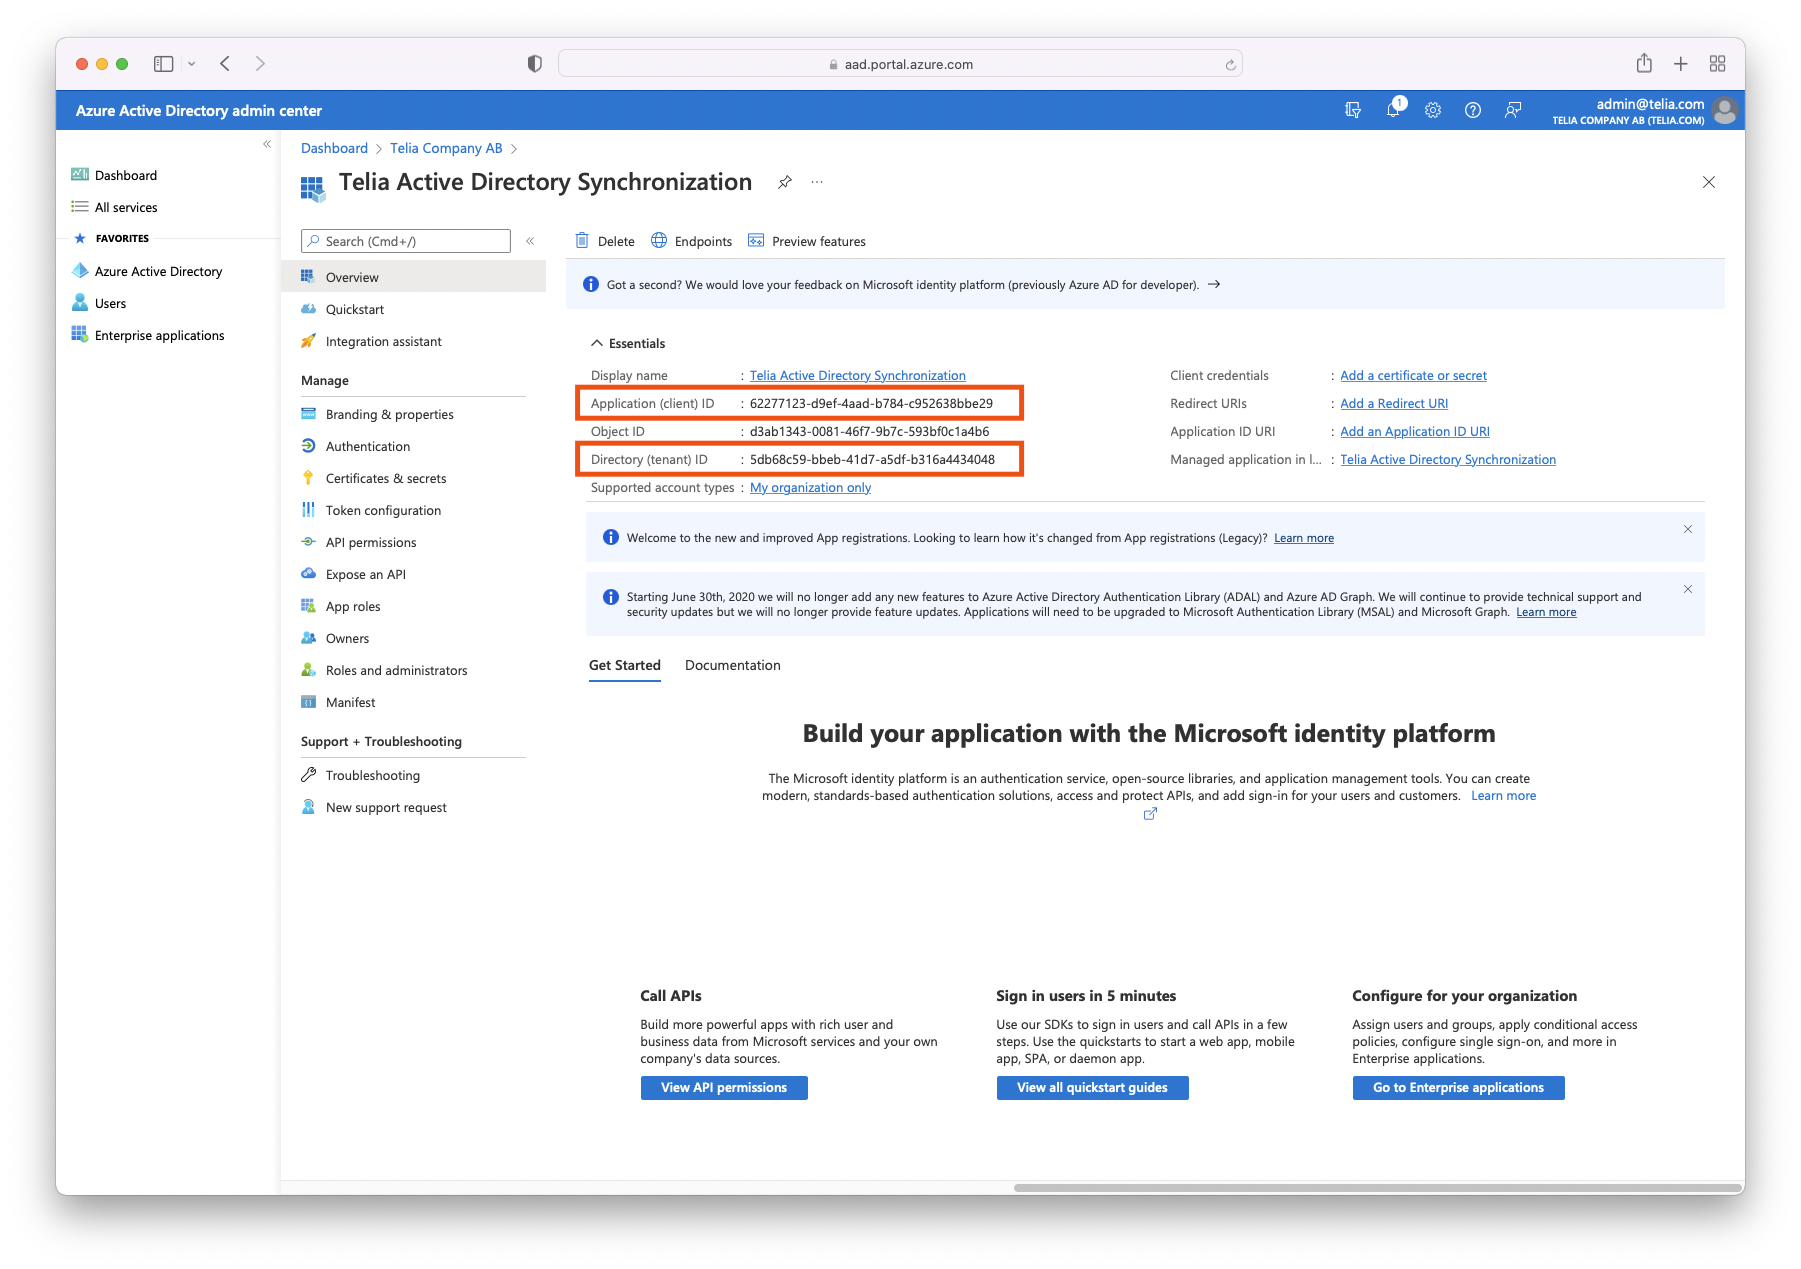Dismiss the ADAL deprecation banner
Viewport: 1801px width, 1269px height.
point(1688,589)
